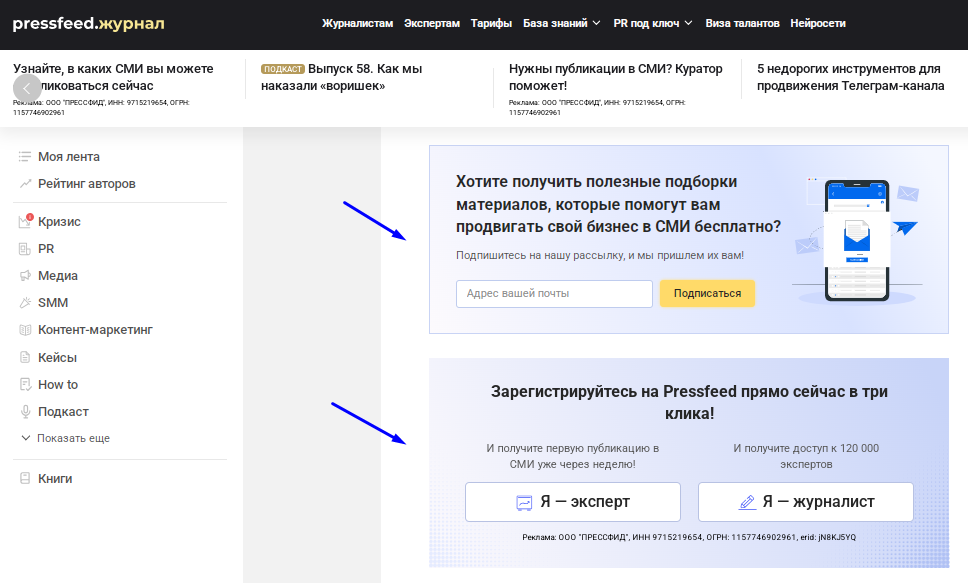The image size is (968, 583).
Task: Click the expert chat icon on button
Action: [x=524, y=502]
